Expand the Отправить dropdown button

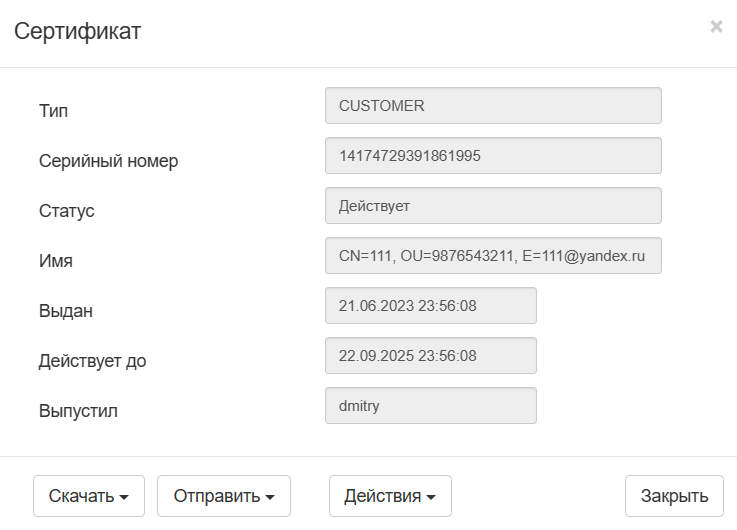223,496
